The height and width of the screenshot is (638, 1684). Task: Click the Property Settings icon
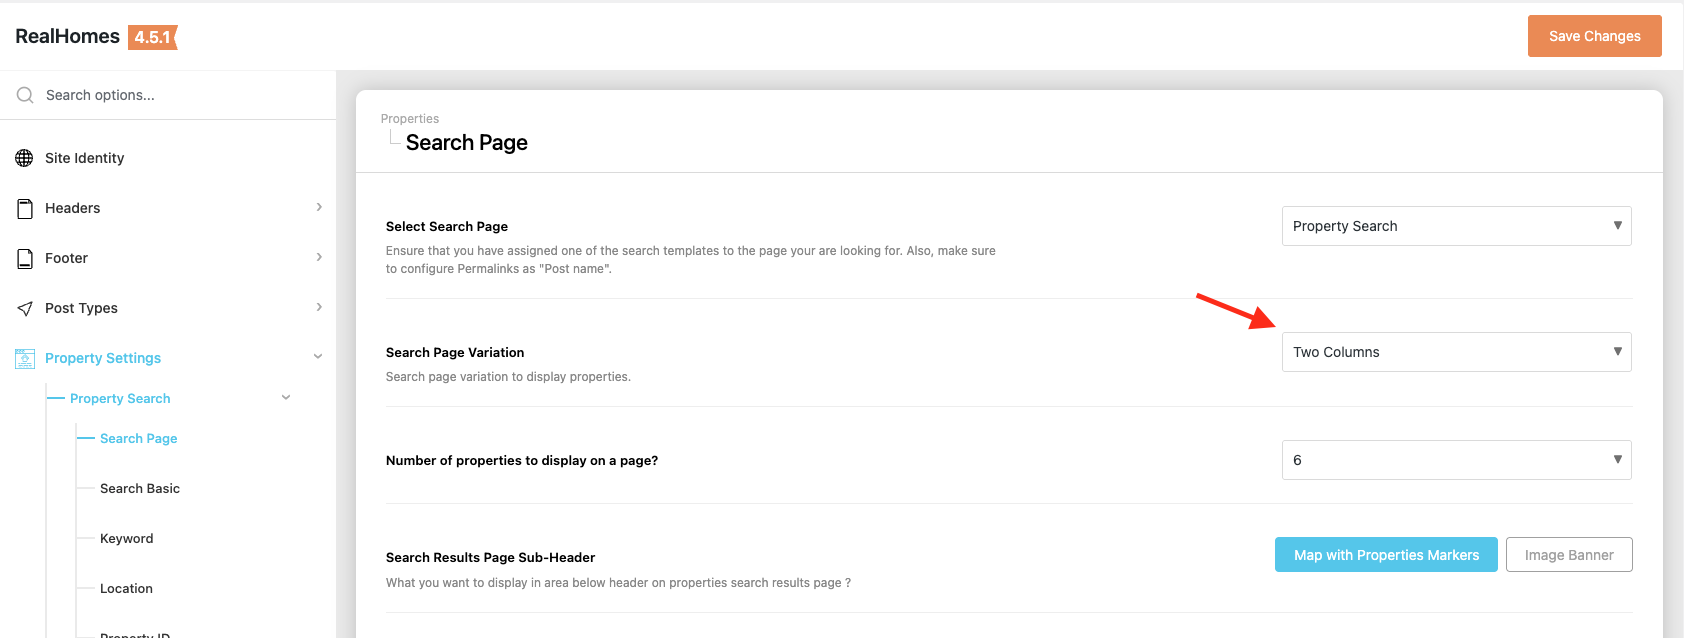click(25, 358)
